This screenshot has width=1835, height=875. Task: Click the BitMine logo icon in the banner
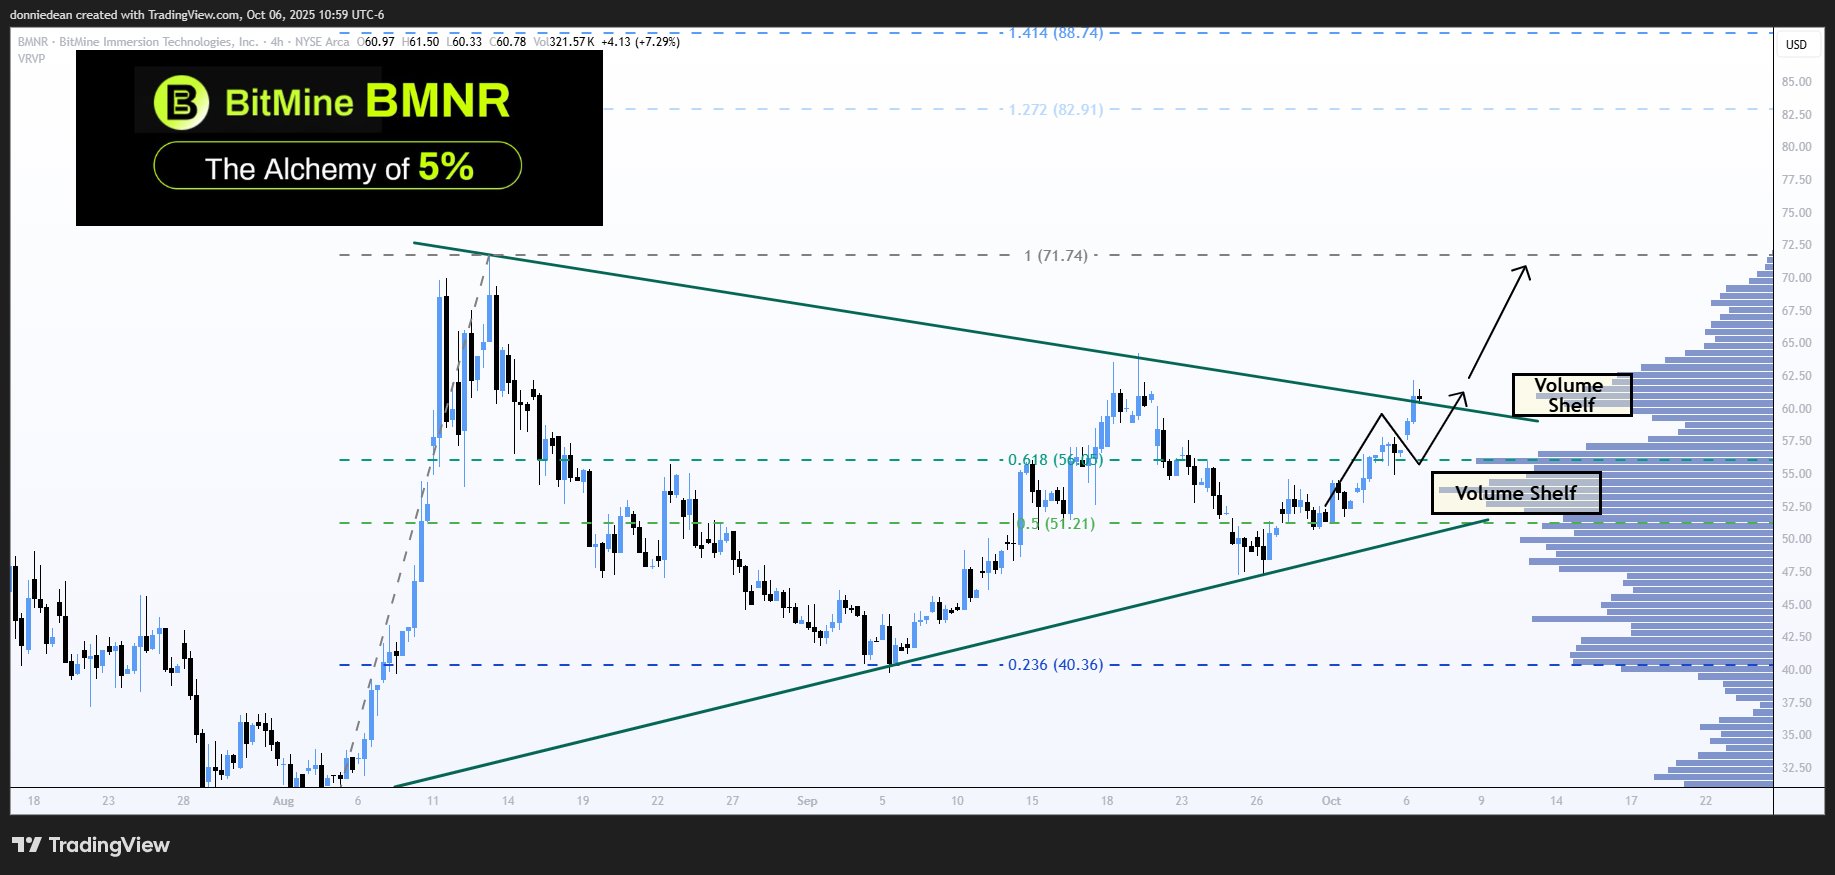tap(181, 102)
